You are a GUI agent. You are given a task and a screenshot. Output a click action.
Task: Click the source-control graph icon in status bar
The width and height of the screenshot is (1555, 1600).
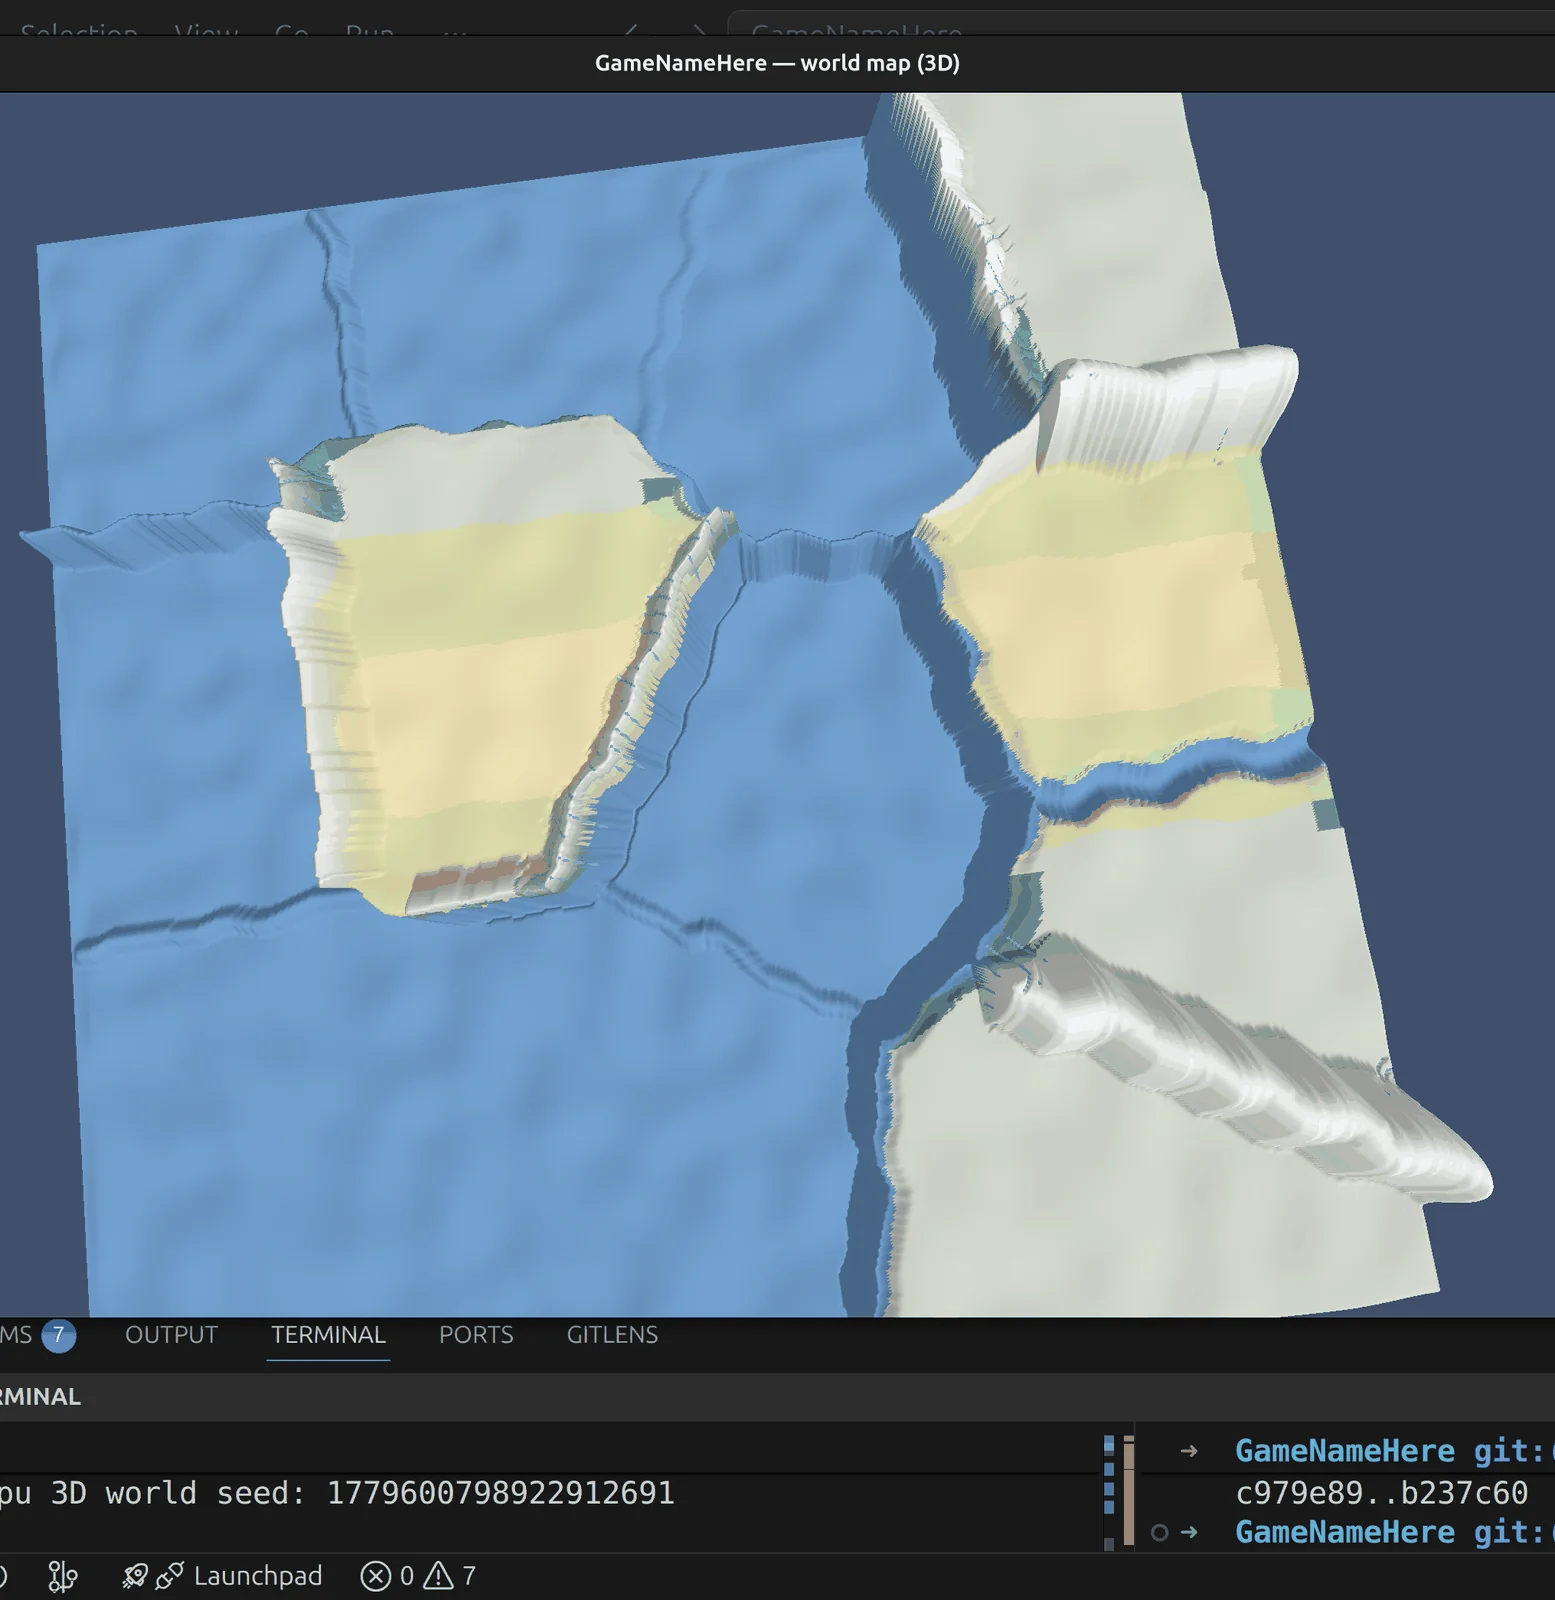click(x=63, y=1577)
